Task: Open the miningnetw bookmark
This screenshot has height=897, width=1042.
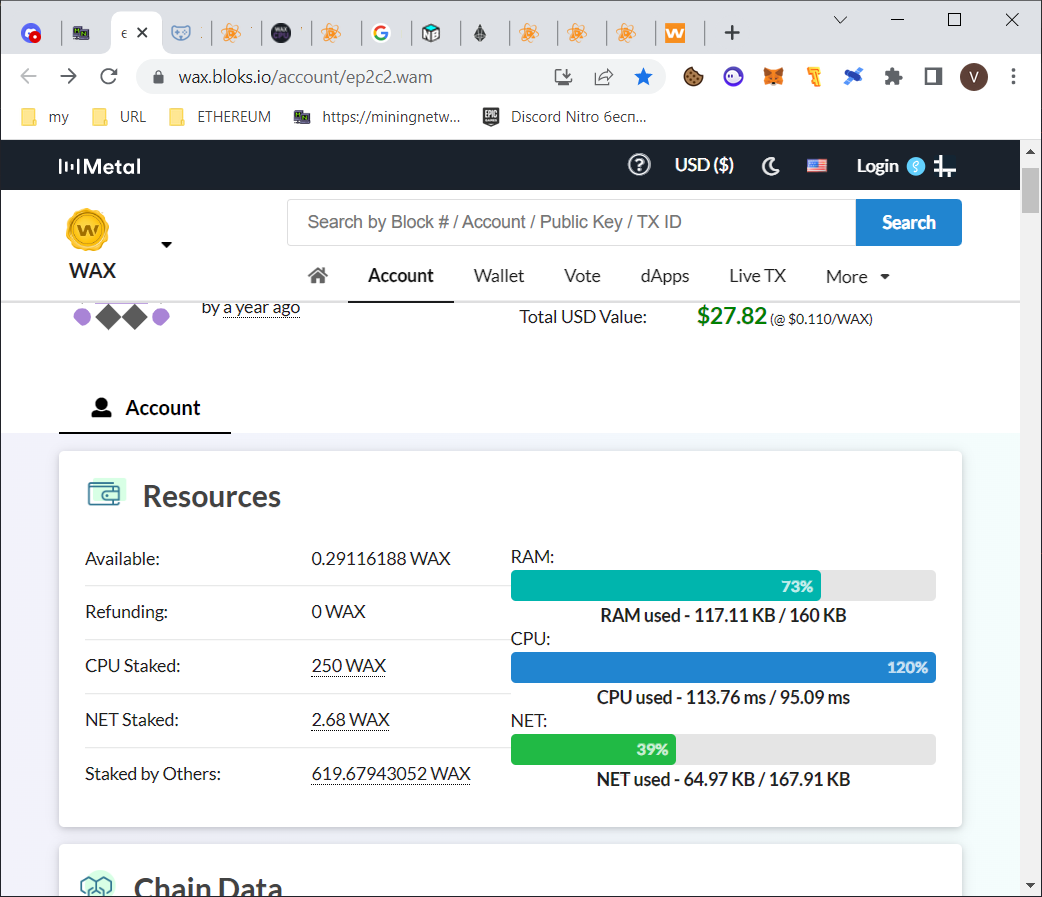Action: pyautogui.click(x=377, y=117)
